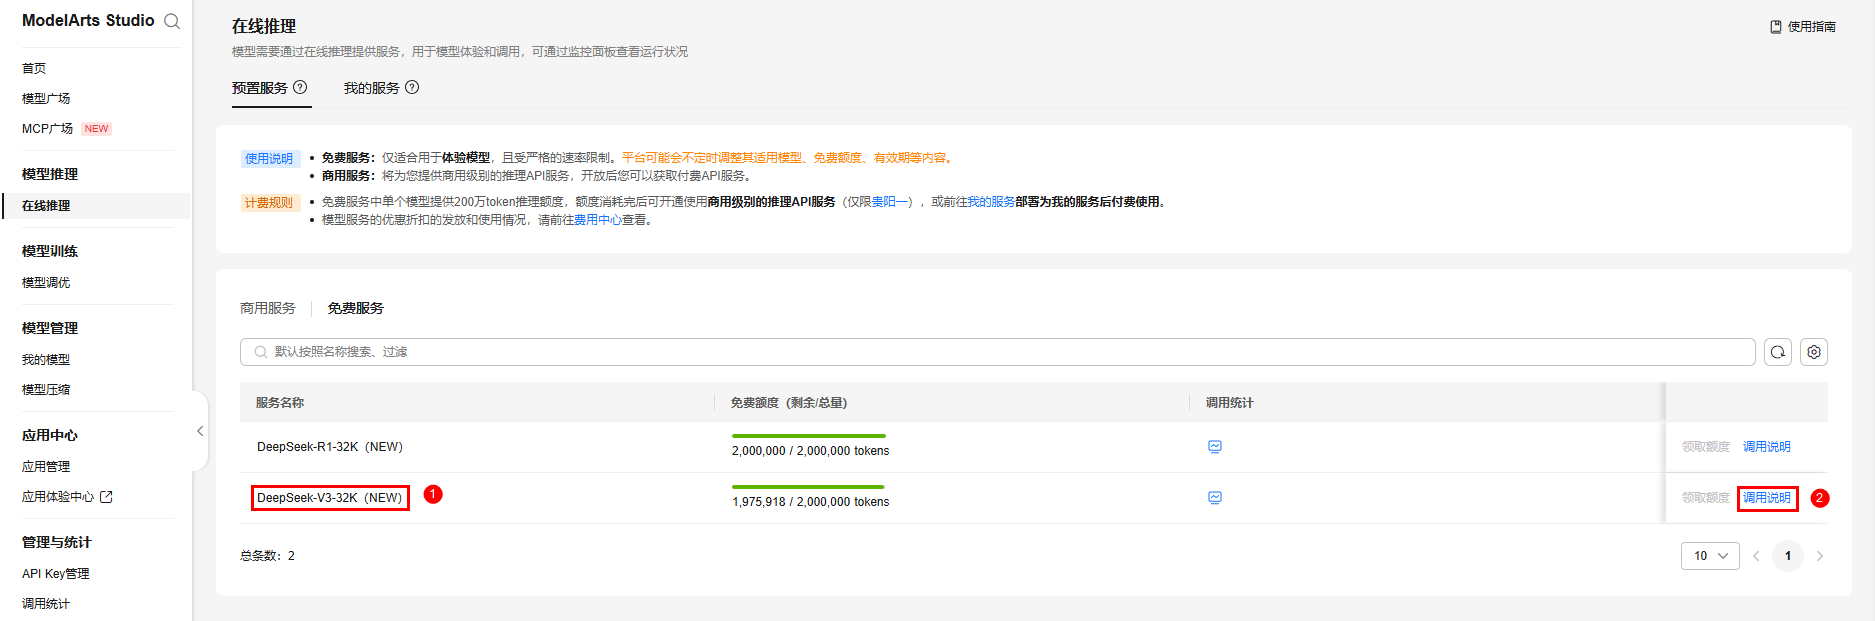This screenshot has height=621, width=1875.
Task: View call statistics icon for DeepSeek-R1-32K
Action: [1215, 447]
